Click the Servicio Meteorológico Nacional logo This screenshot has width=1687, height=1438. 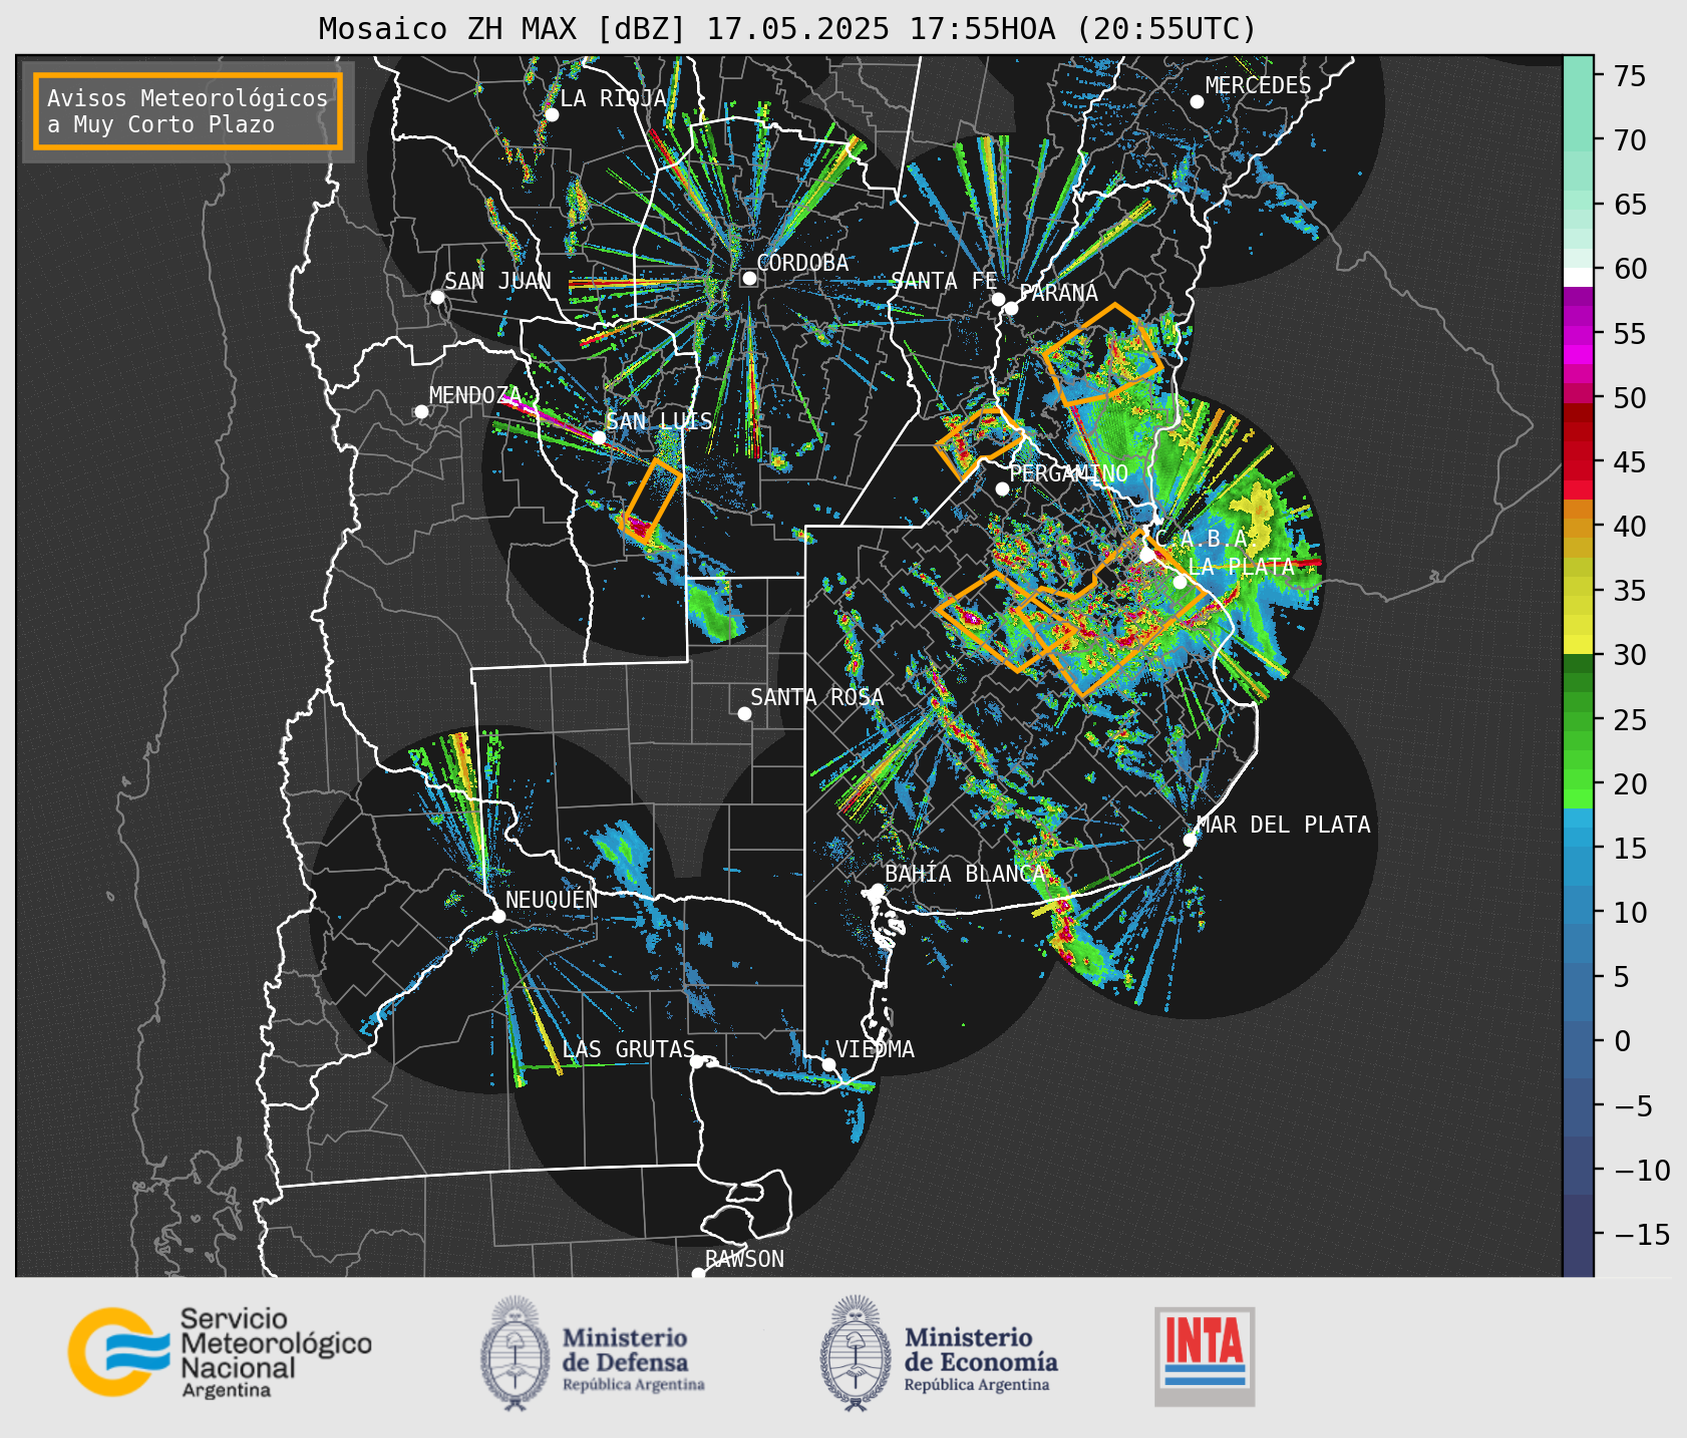coord(220,1352)
